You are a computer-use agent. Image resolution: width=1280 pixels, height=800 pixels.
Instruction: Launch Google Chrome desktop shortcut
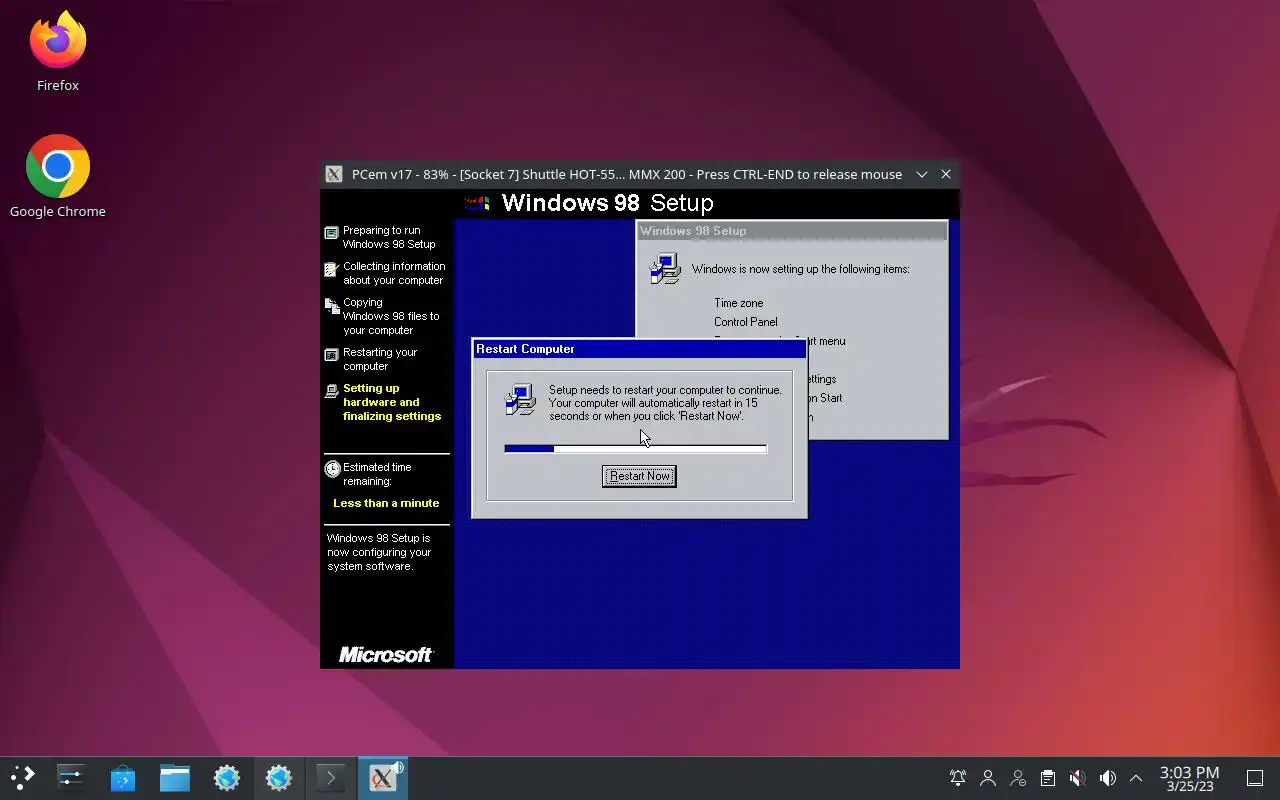[58, 176]
